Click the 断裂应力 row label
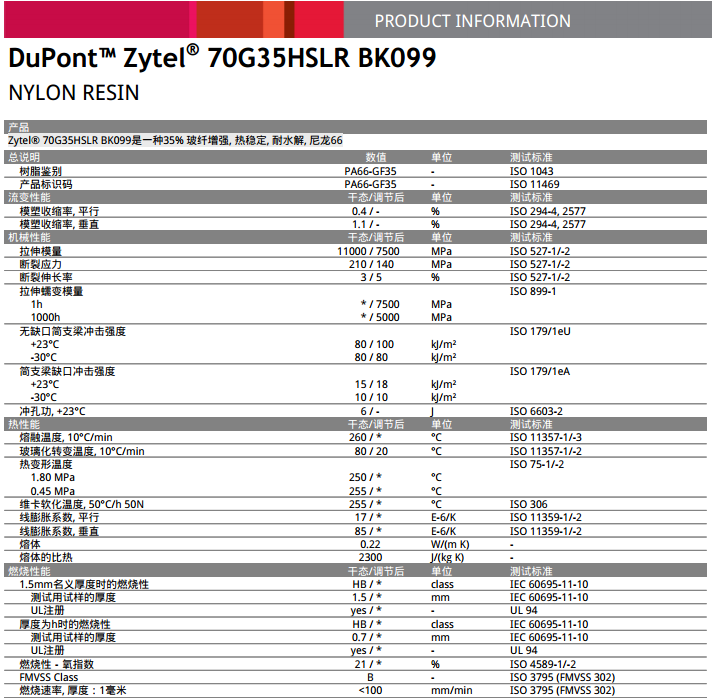The image size is (712, 698). tap(40, 264)
